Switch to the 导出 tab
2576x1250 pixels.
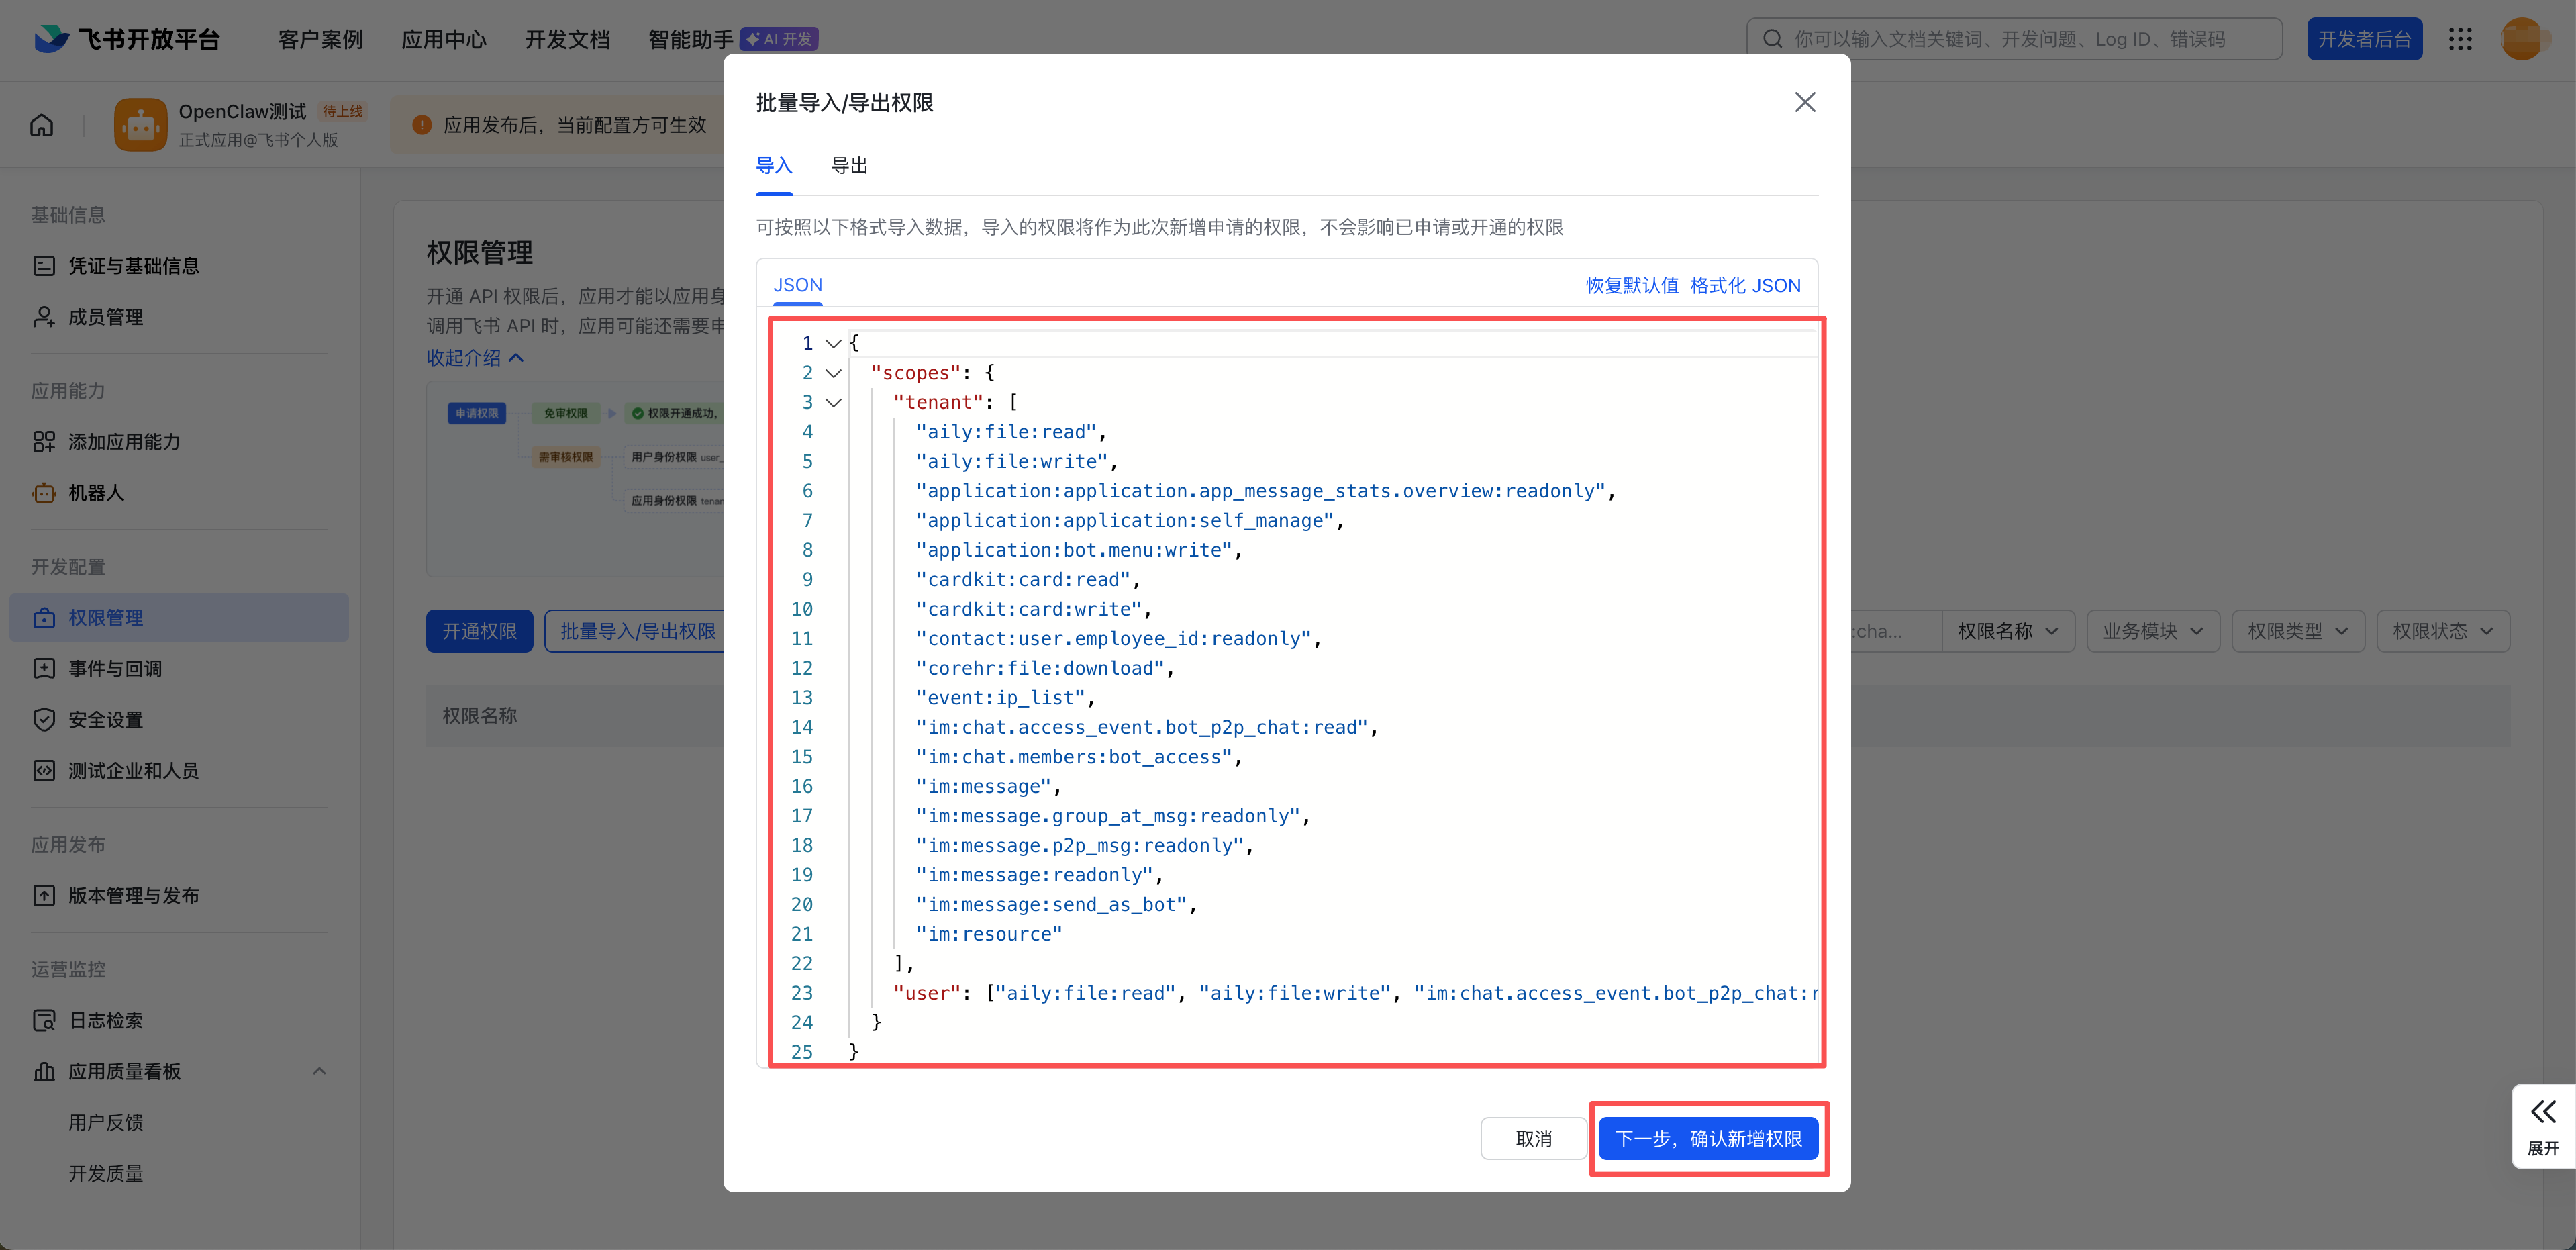(849, 166)
